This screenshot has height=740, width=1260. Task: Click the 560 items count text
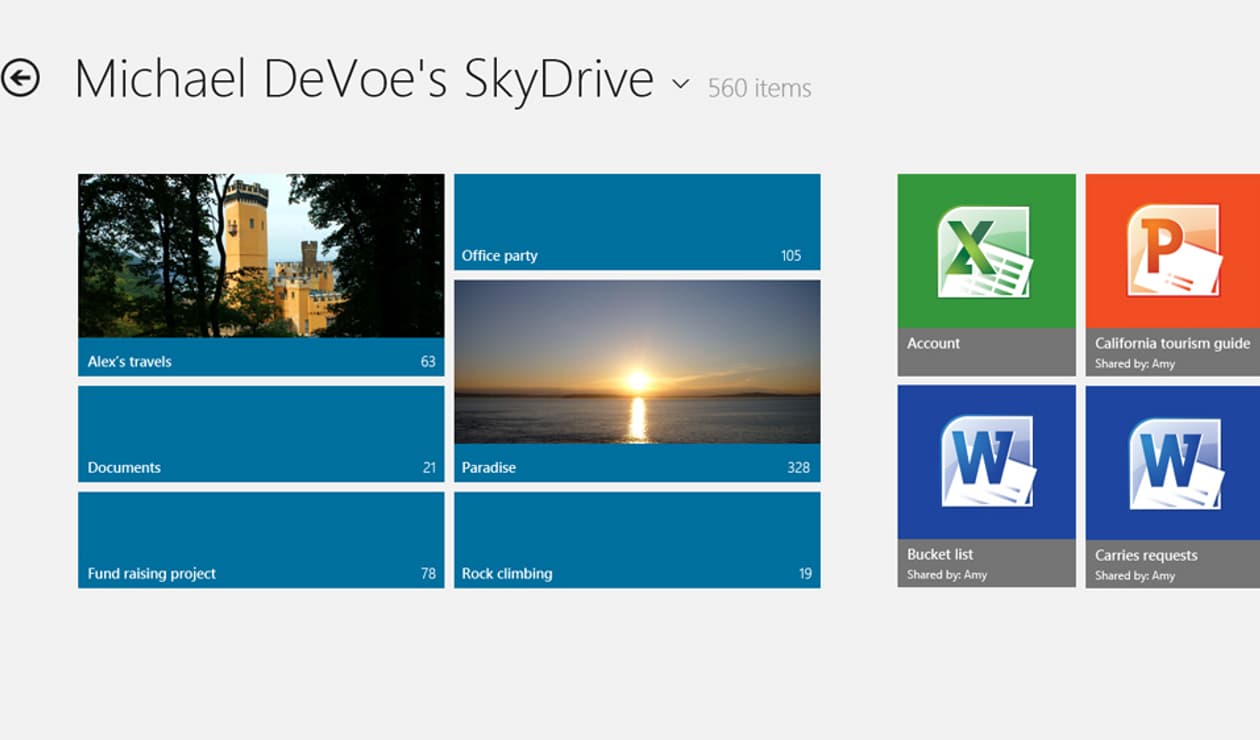click(759, 88)
